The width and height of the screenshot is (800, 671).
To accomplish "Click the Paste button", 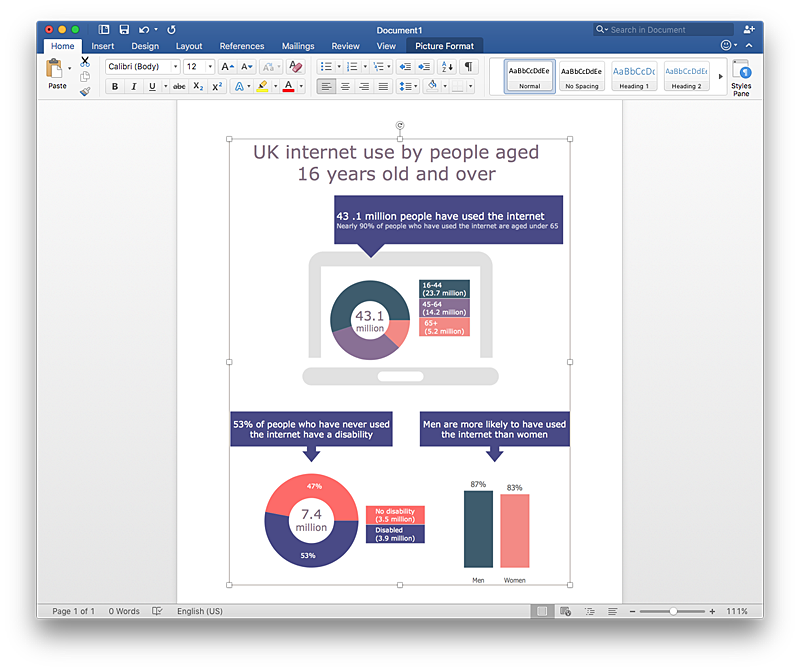I will pos(57,75).
